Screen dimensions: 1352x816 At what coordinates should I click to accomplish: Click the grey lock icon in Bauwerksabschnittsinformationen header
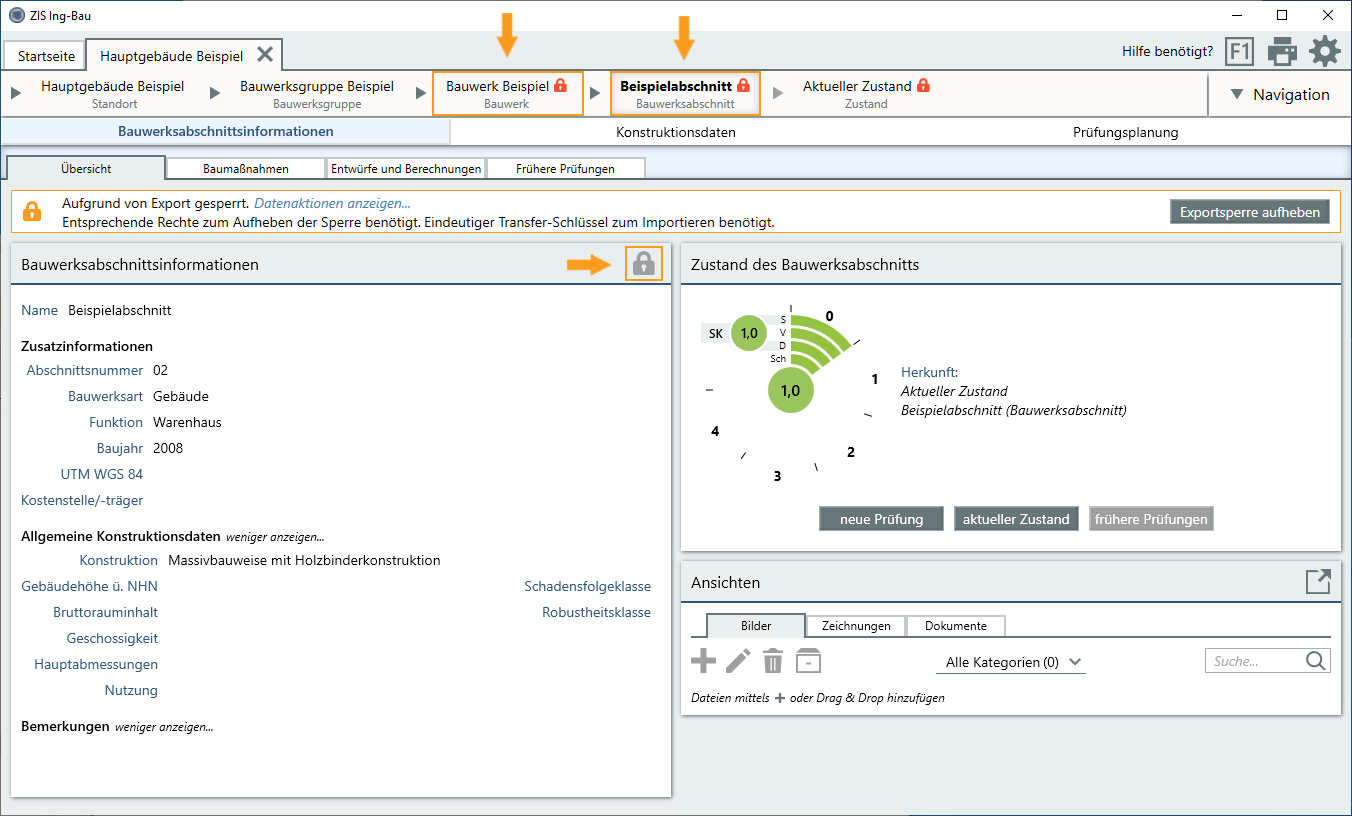point(644,264)
